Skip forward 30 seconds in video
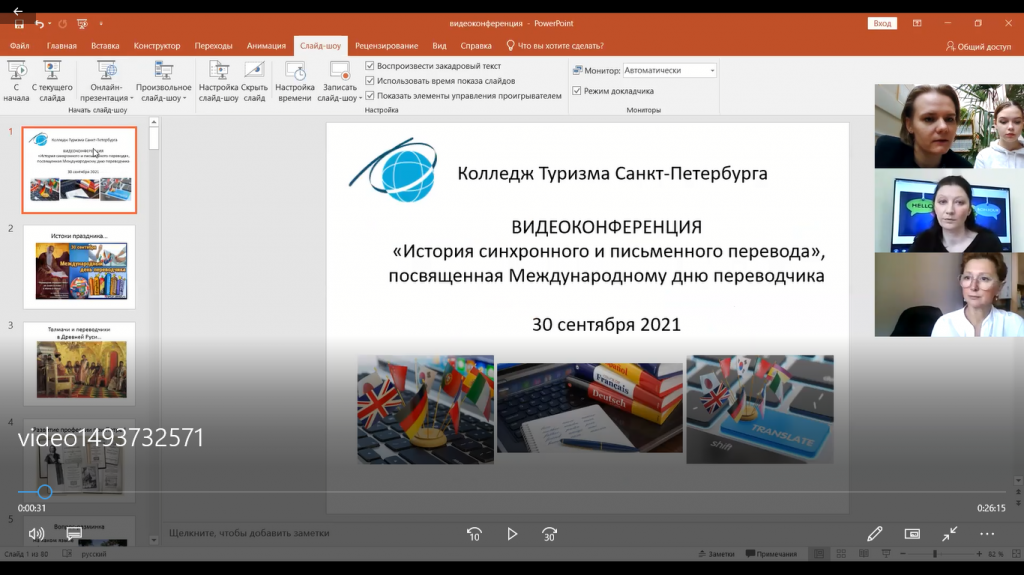The width and height of the screenshot is (1024, 575). tap(550, 534)
